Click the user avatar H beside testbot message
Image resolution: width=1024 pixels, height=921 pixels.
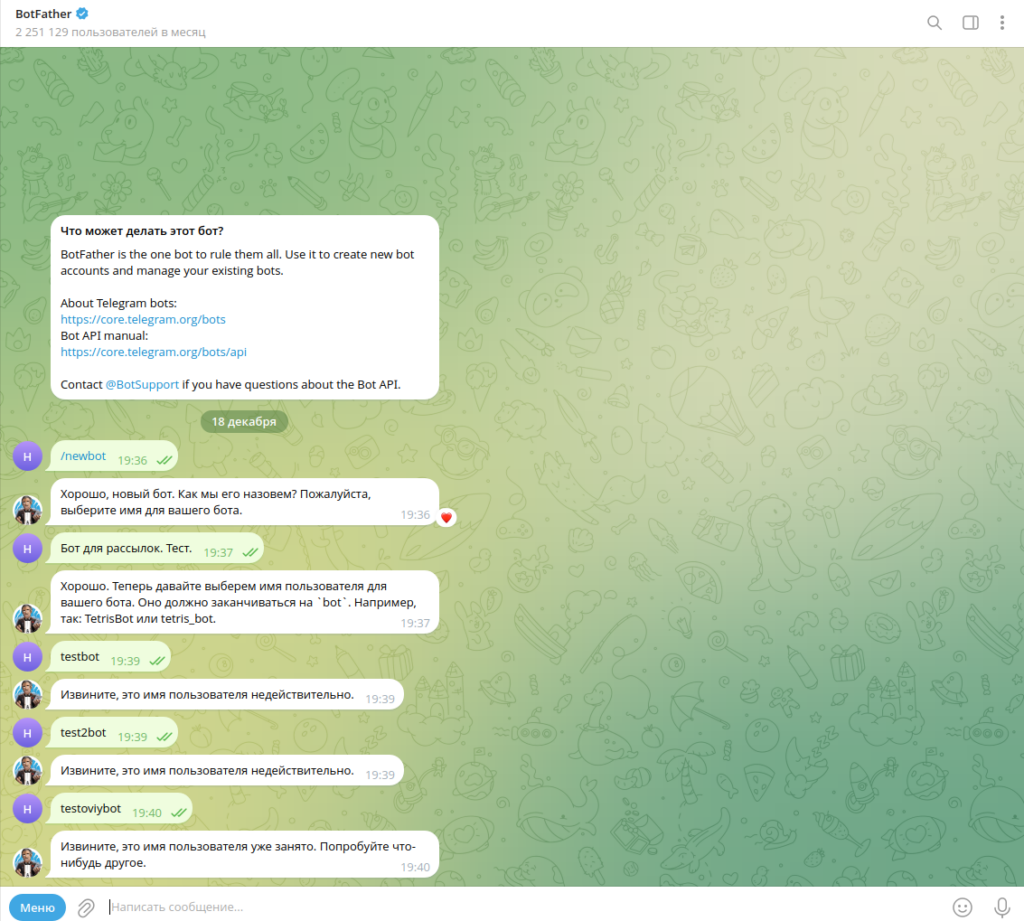pyautogui.click(x=27, y=657)
